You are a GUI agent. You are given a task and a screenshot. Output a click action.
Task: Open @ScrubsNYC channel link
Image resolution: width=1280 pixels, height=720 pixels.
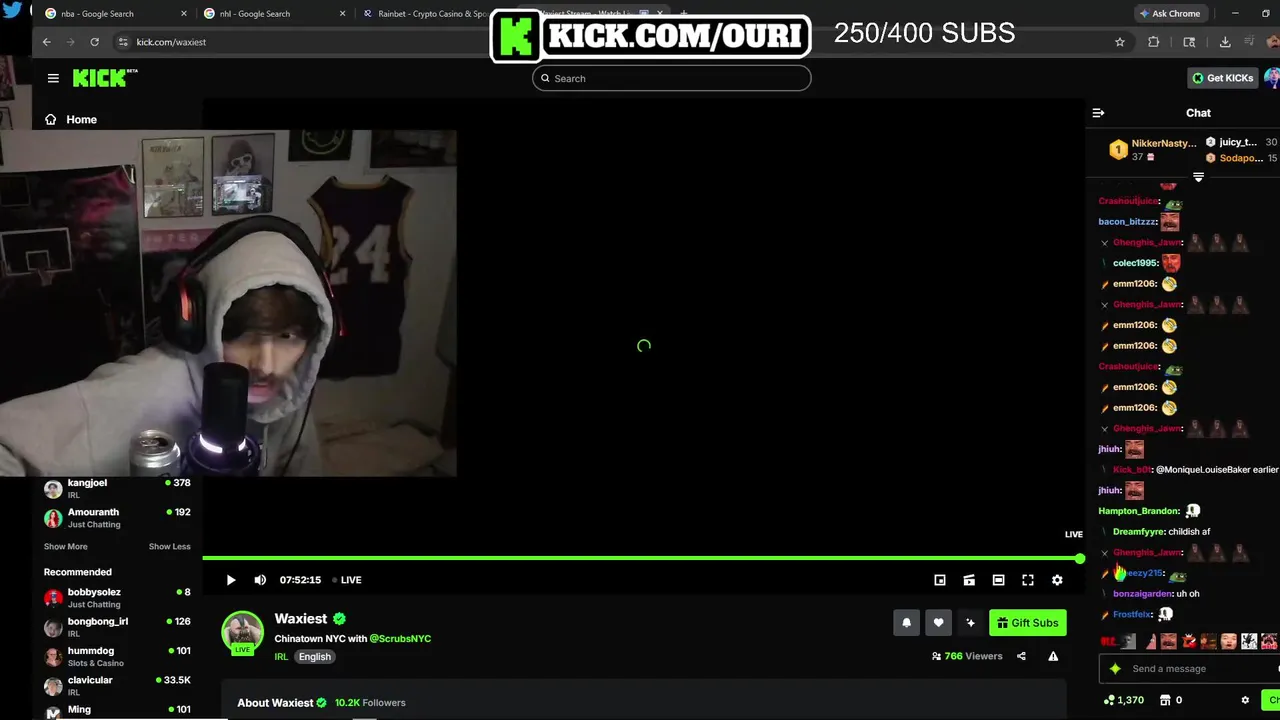coord(400,638)
